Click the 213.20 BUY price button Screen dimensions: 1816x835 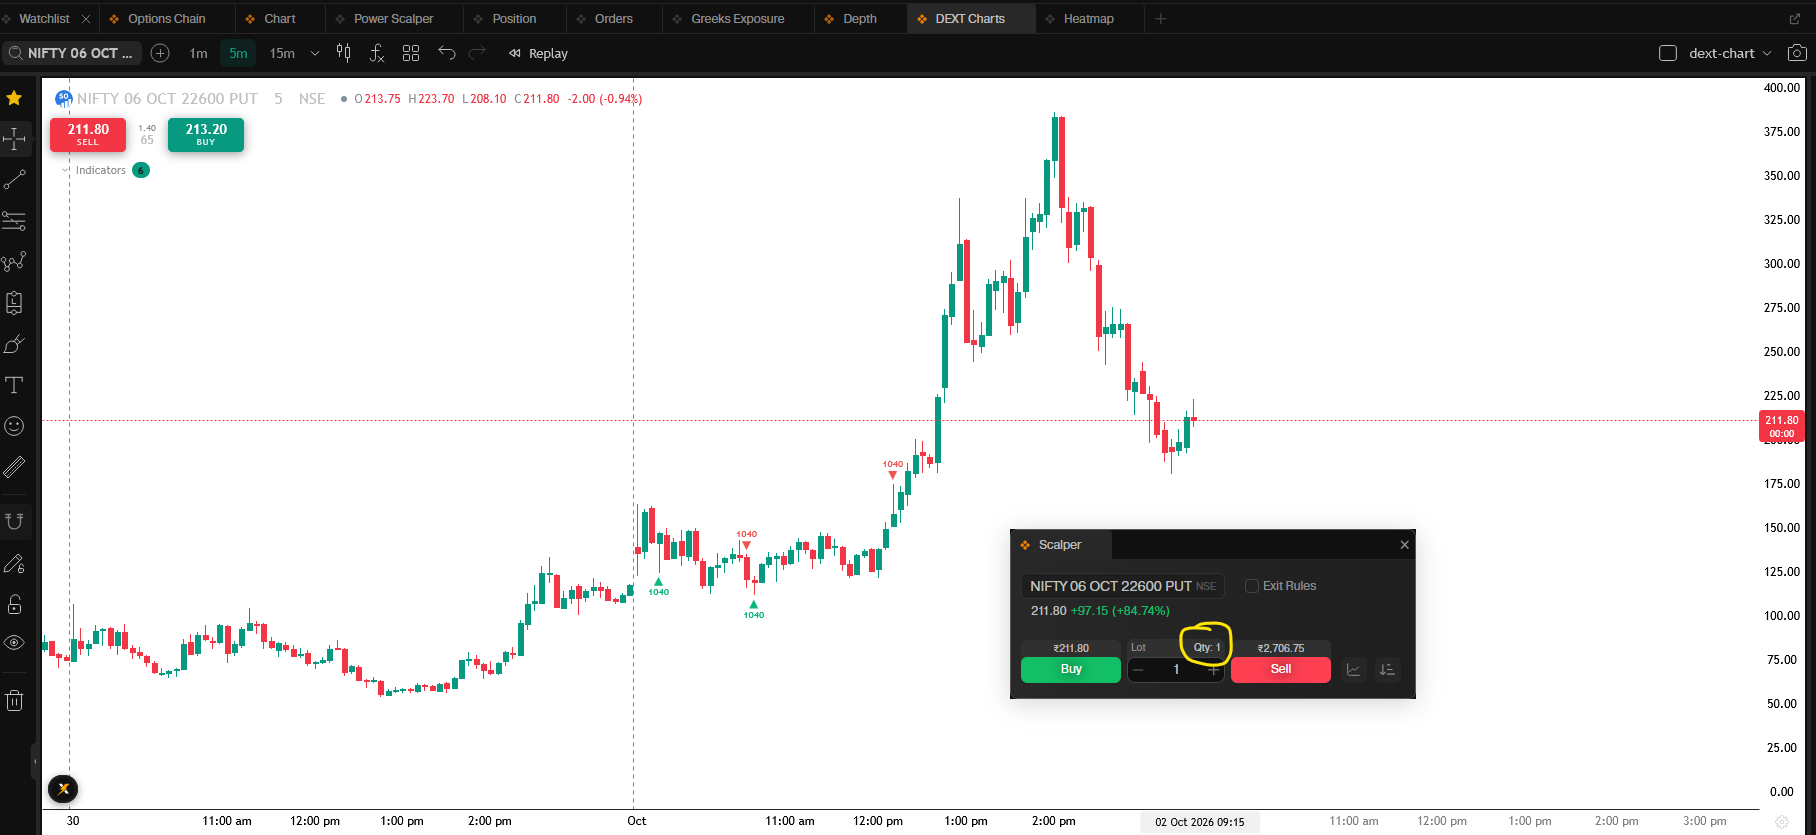click(x=206, y=134)
